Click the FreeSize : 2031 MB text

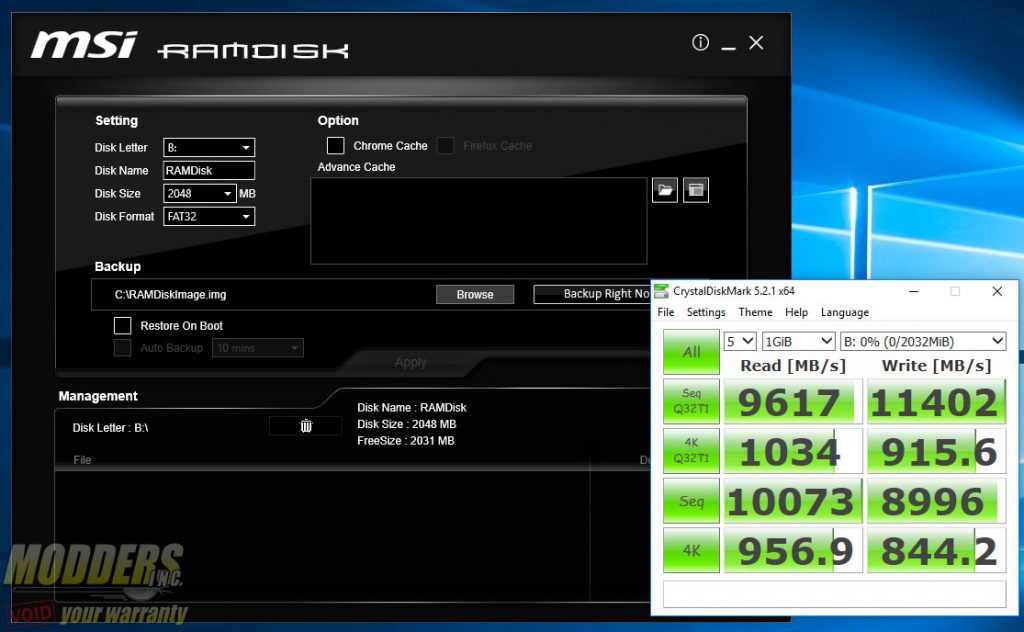pyautogui.click(x=406, y=441)
